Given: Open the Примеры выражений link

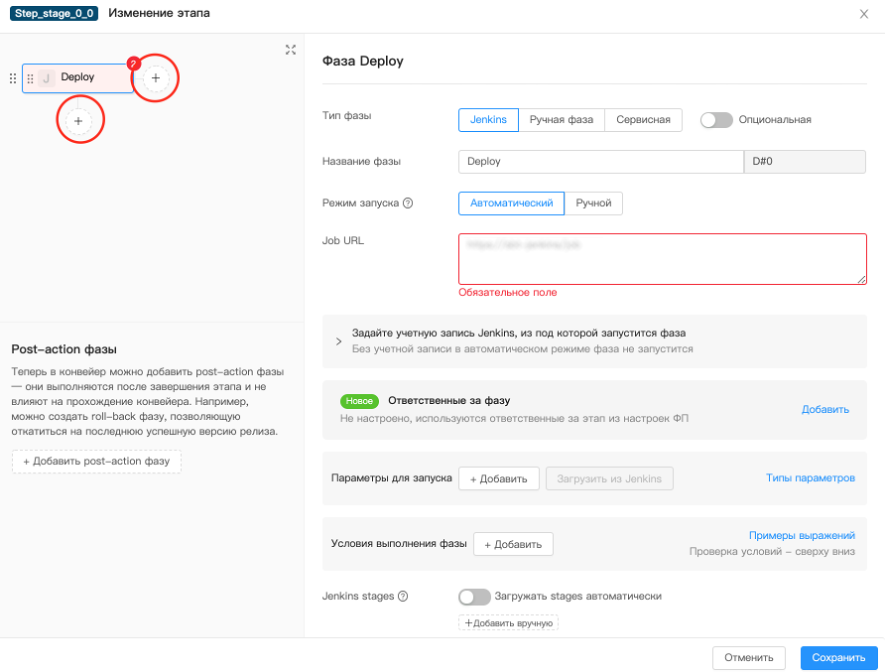Looking at the screenshot, I should pyautogui.click(x=801, y=535).
